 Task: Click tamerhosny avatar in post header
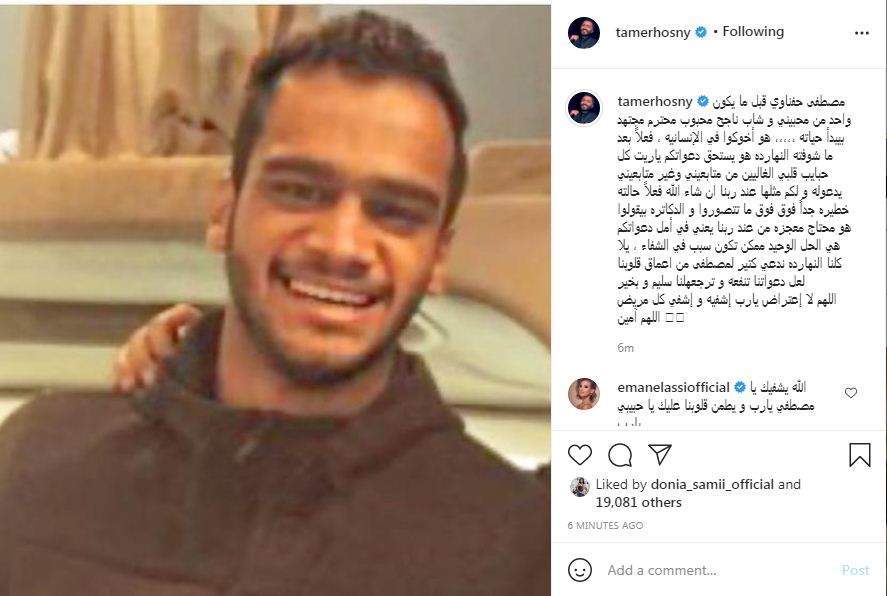tap(584, 33)
